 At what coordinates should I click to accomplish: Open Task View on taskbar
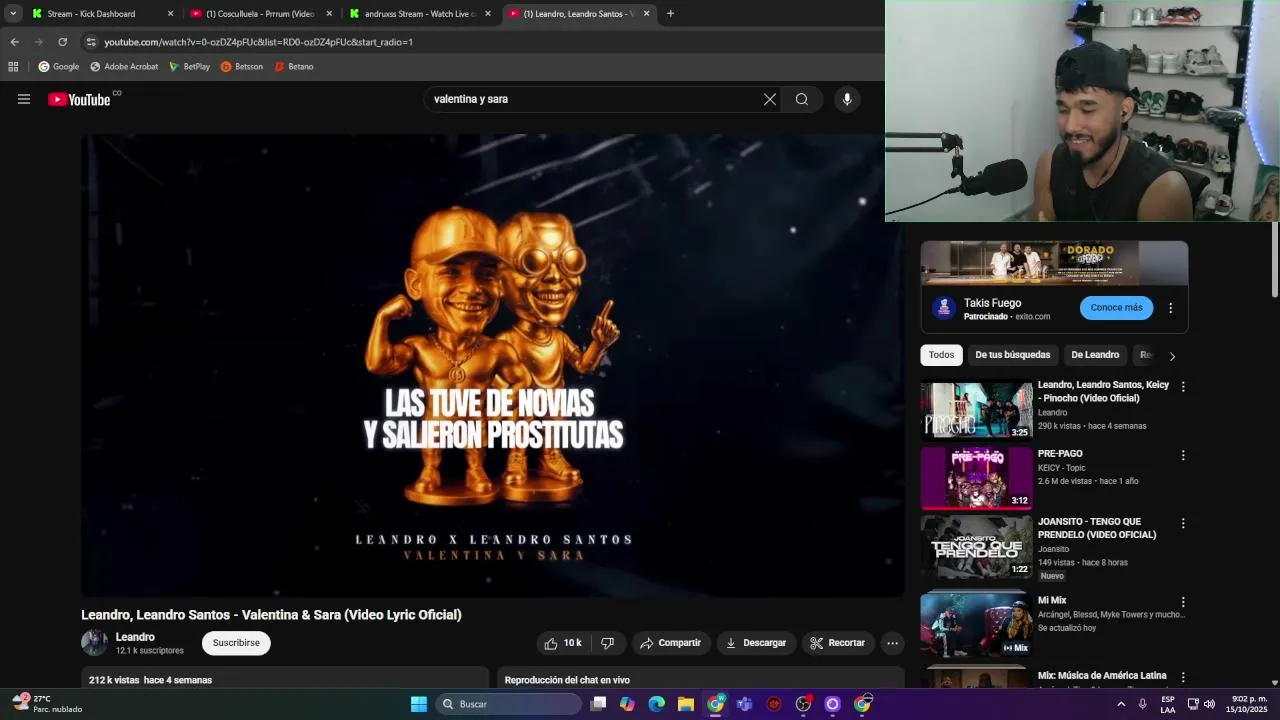[x=598, y=704]
